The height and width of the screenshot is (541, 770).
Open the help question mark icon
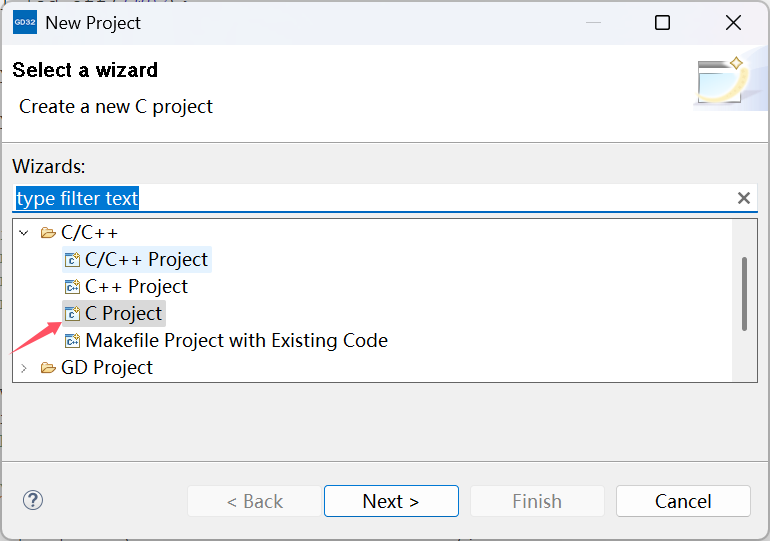pos(33,500)
